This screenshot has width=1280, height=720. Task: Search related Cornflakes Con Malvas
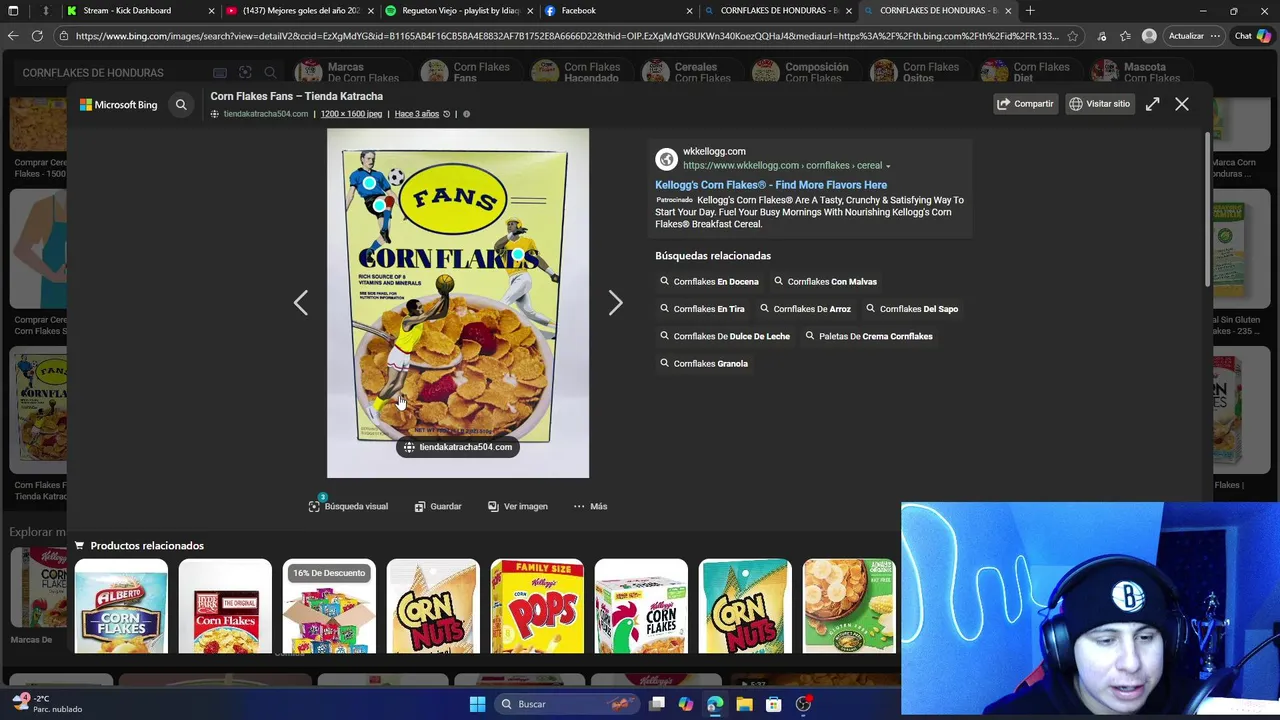825,282
